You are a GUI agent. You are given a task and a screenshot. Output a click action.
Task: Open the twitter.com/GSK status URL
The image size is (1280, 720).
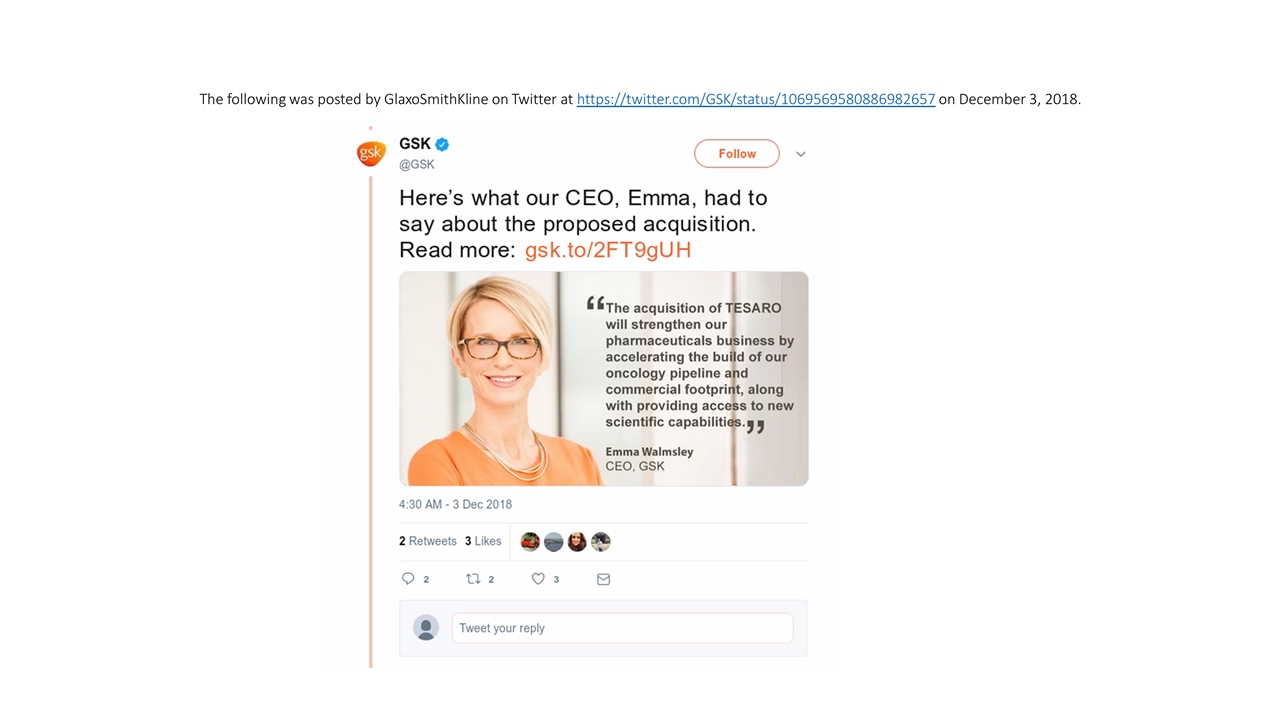click(756, 99)
